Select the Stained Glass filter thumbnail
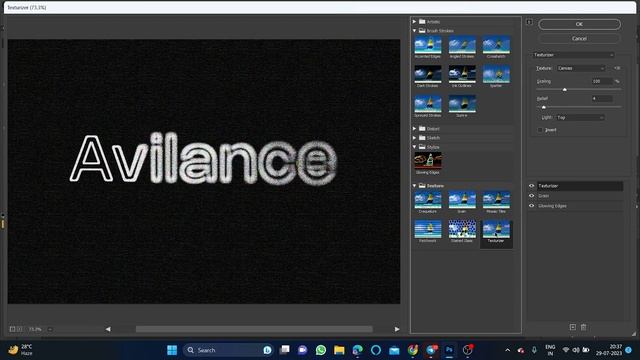The image size is (640, 360). [x=462, y=229]
